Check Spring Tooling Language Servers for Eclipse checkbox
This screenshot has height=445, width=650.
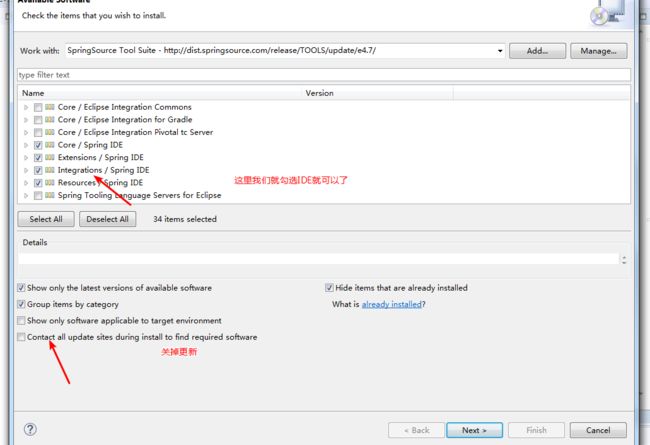pos(38,196)
